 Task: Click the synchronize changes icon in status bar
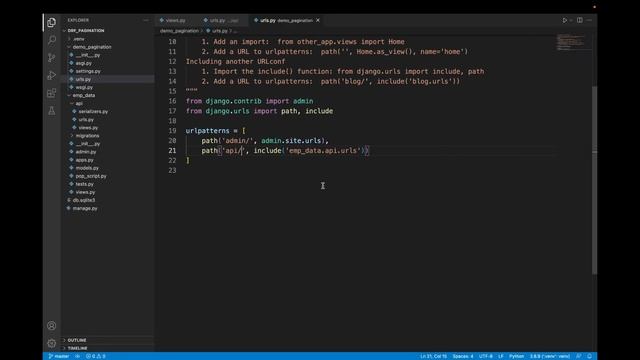(x=78, y=356)
